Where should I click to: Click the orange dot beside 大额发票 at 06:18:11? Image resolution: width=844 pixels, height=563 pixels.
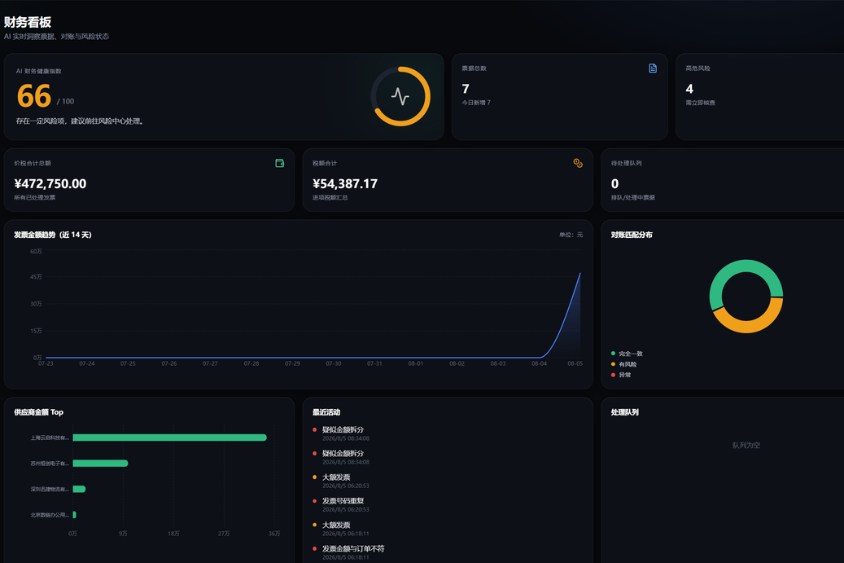click(x=314, y=525)
